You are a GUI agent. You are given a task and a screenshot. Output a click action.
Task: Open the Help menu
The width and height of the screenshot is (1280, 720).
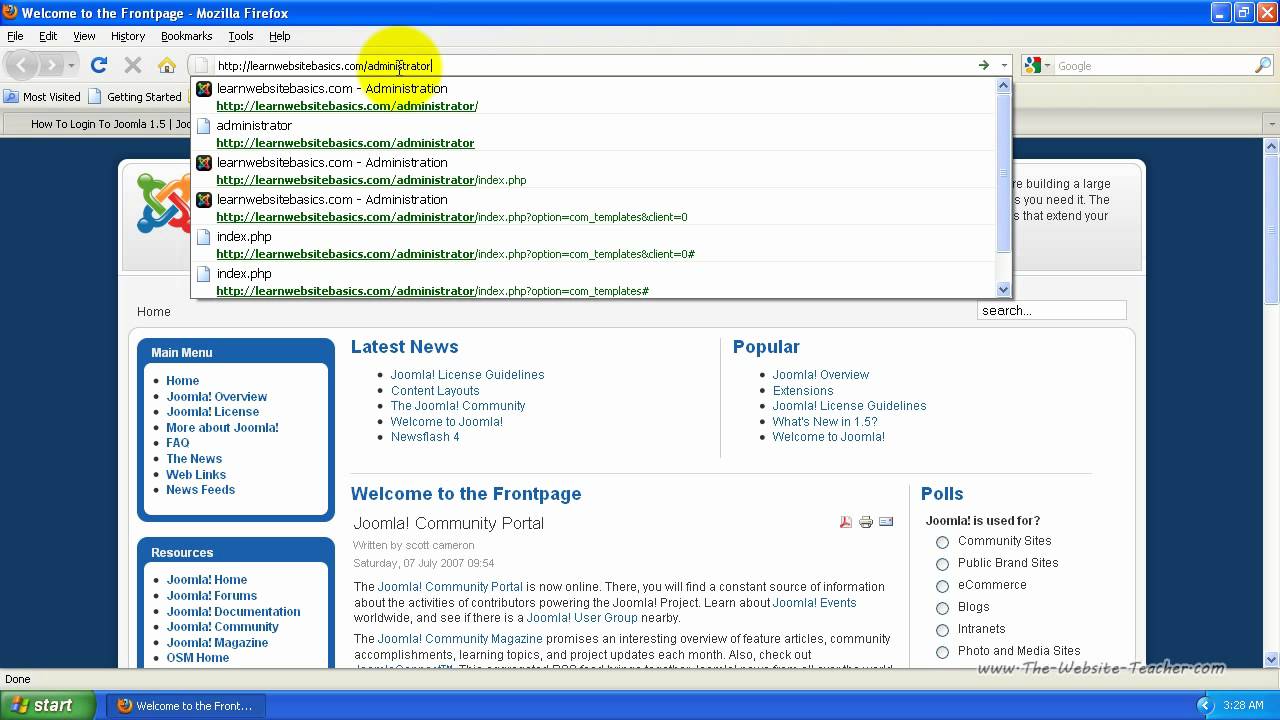click(280, 36)
